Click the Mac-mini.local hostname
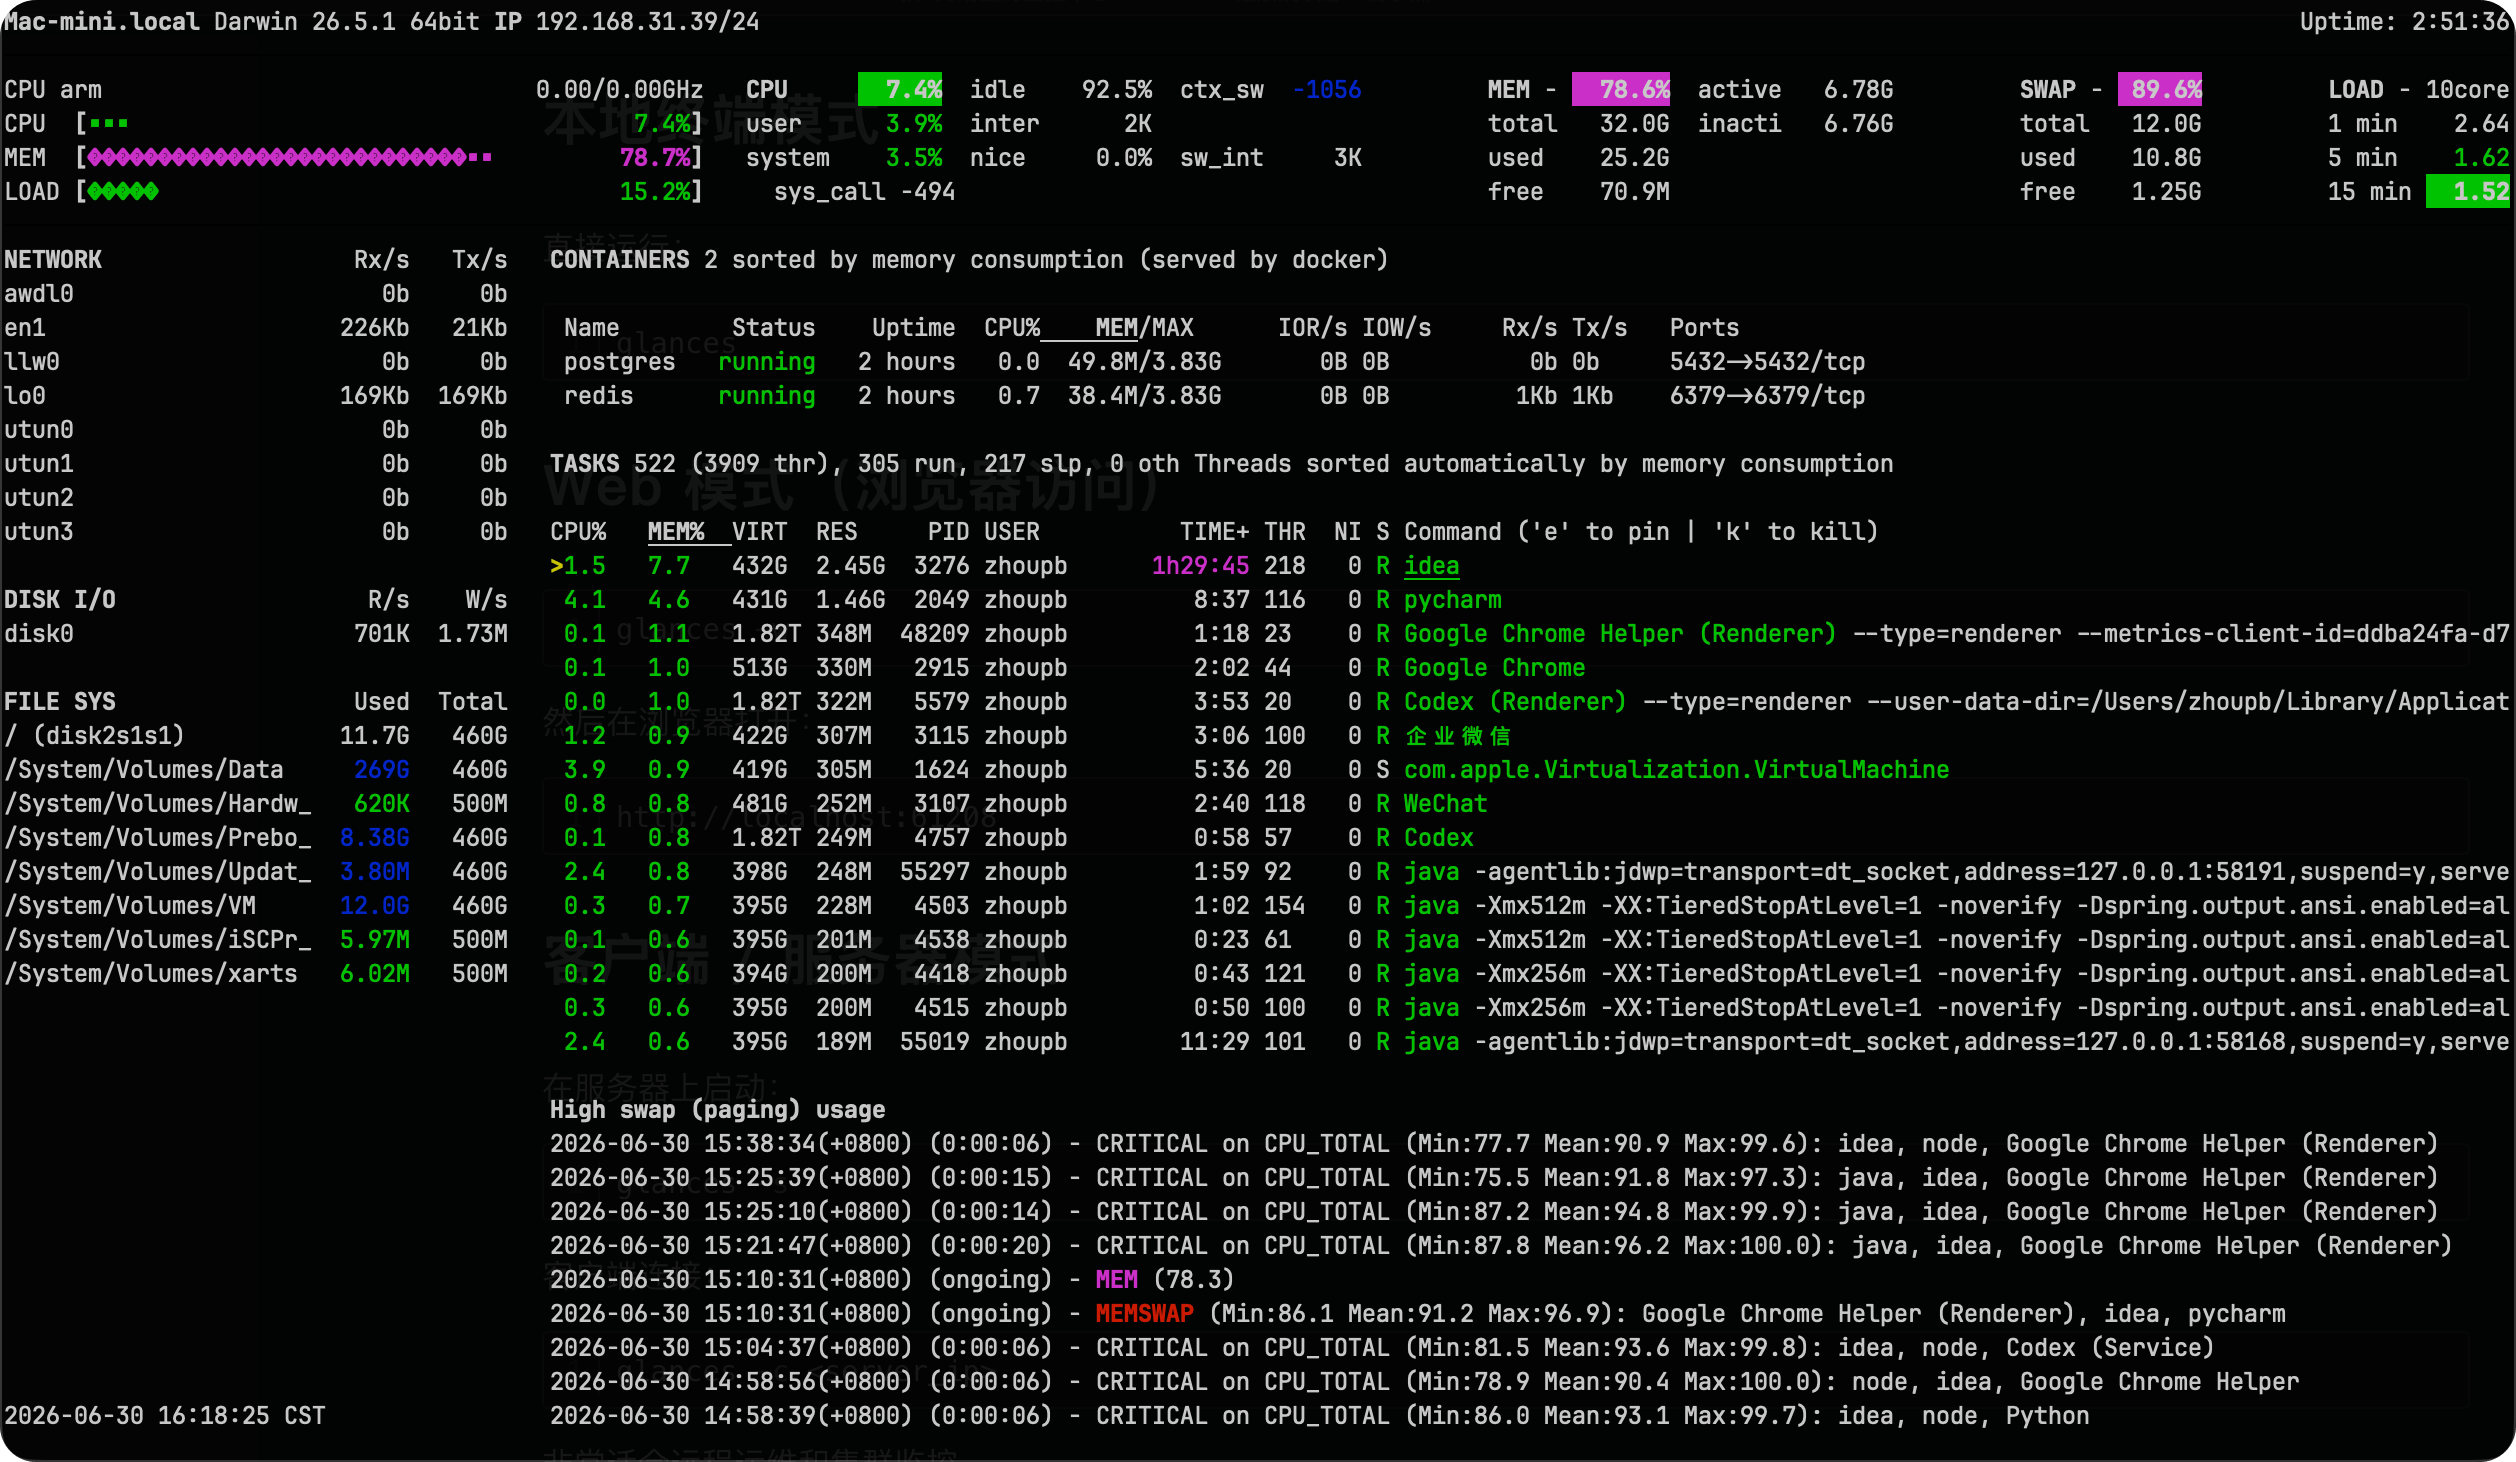The height and width of the screenshot is (1462, 2516). [101, 22]
